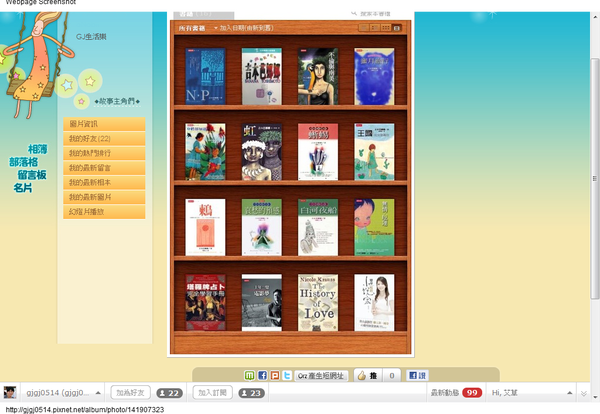Expand the gjgj0514 user dropdown arrow
600x414 pixels.
pos(98,393)
